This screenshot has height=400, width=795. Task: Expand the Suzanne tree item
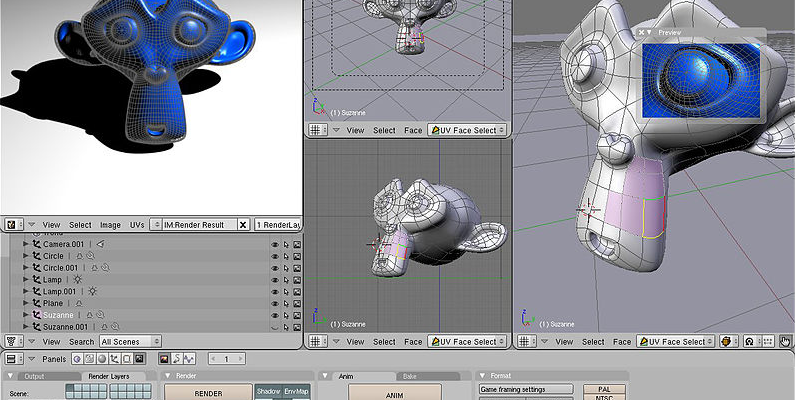(26, 315)
